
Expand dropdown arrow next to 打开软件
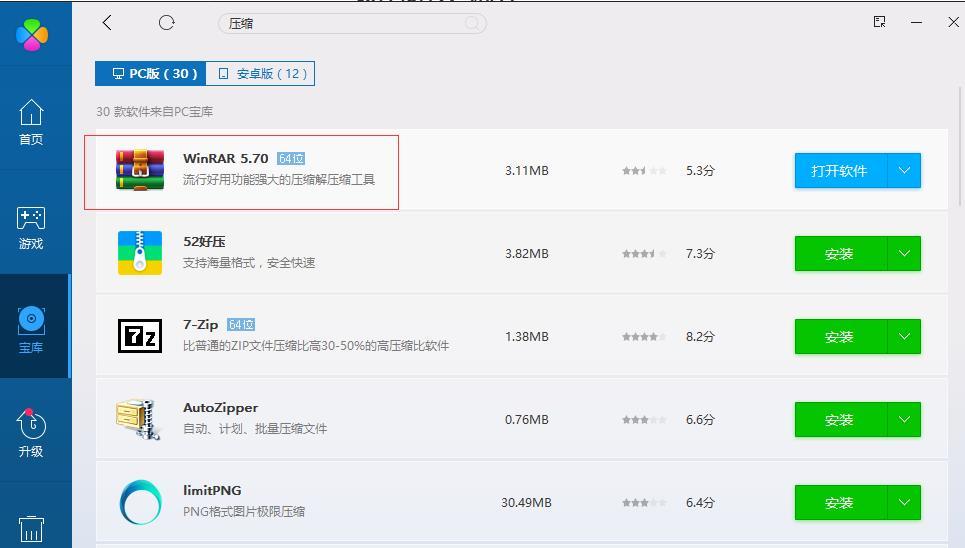pos(904,171)
